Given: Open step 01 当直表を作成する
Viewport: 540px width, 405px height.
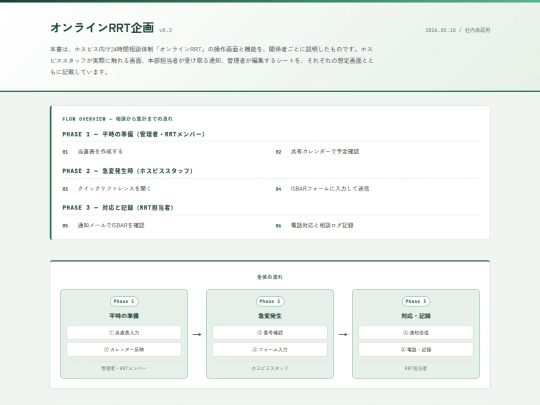Looking at the screenshot, I should tap(93, 152).
